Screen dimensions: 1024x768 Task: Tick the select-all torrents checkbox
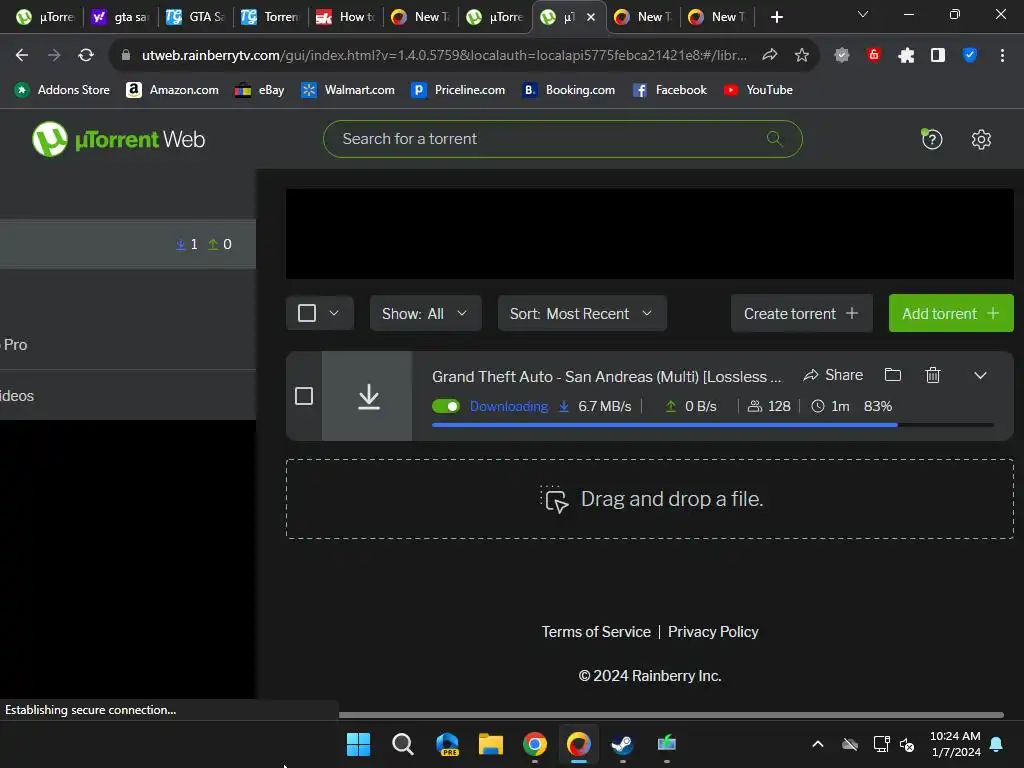(x=307, y=313)
